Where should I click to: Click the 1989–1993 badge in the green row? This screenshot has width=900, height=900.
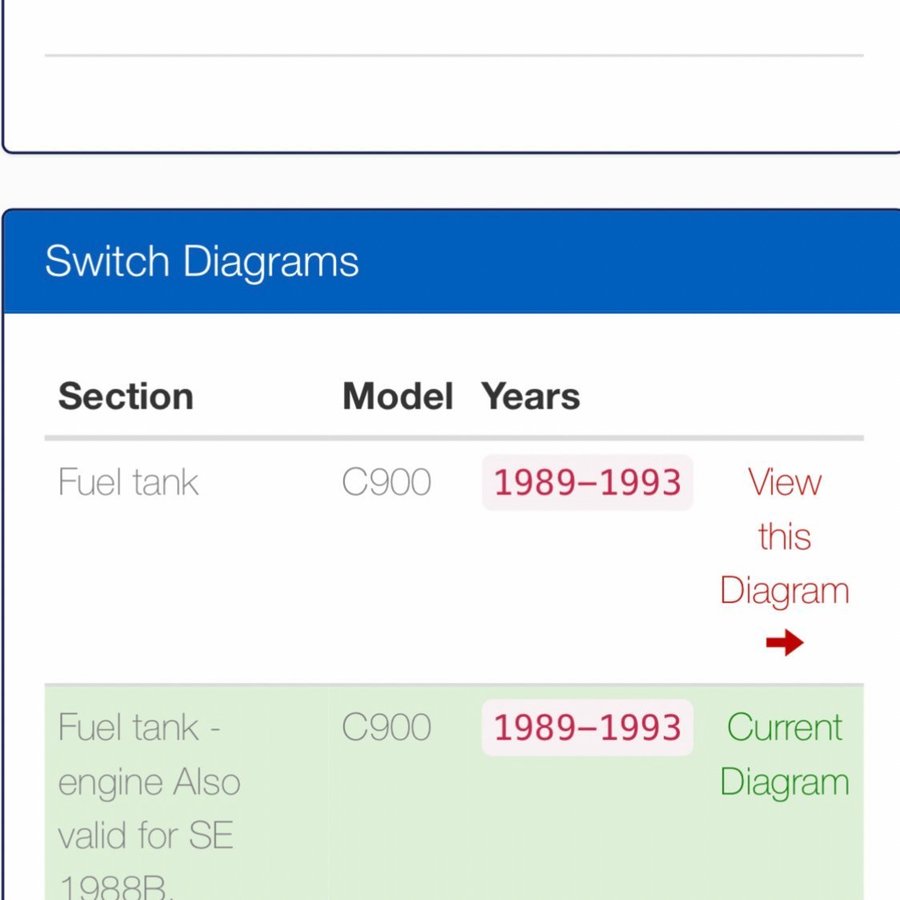(587, 727)
